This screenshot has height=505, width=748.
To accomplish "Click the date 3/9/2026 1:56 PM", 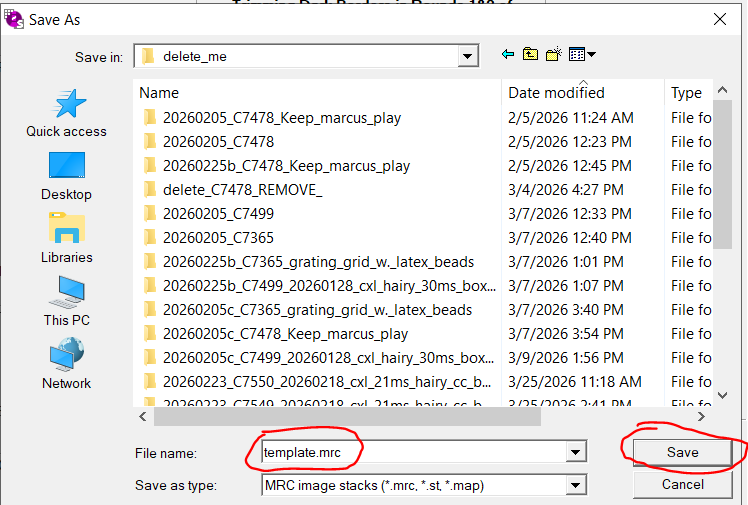I will tap(565, 358).
